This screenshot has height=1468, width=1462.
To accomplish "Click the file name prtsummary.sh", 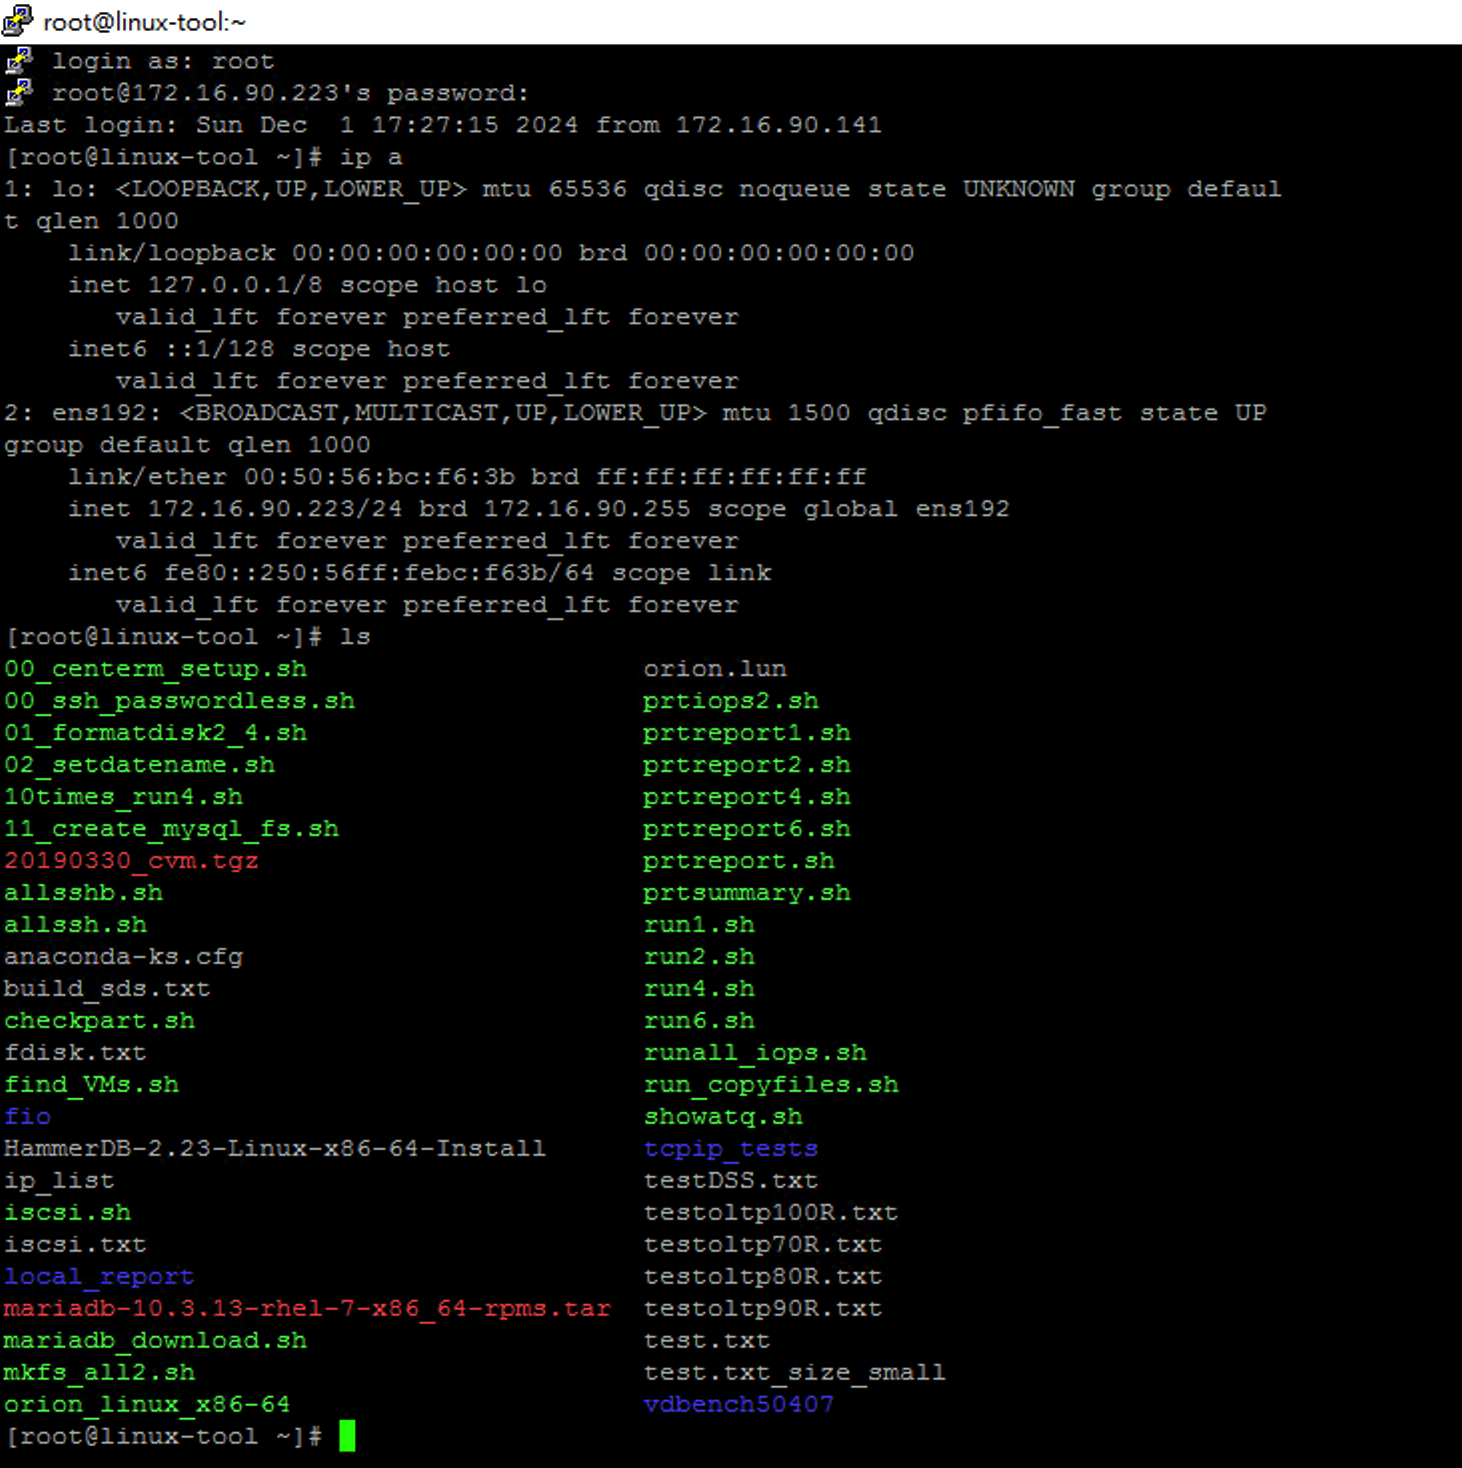I will 747,893.
